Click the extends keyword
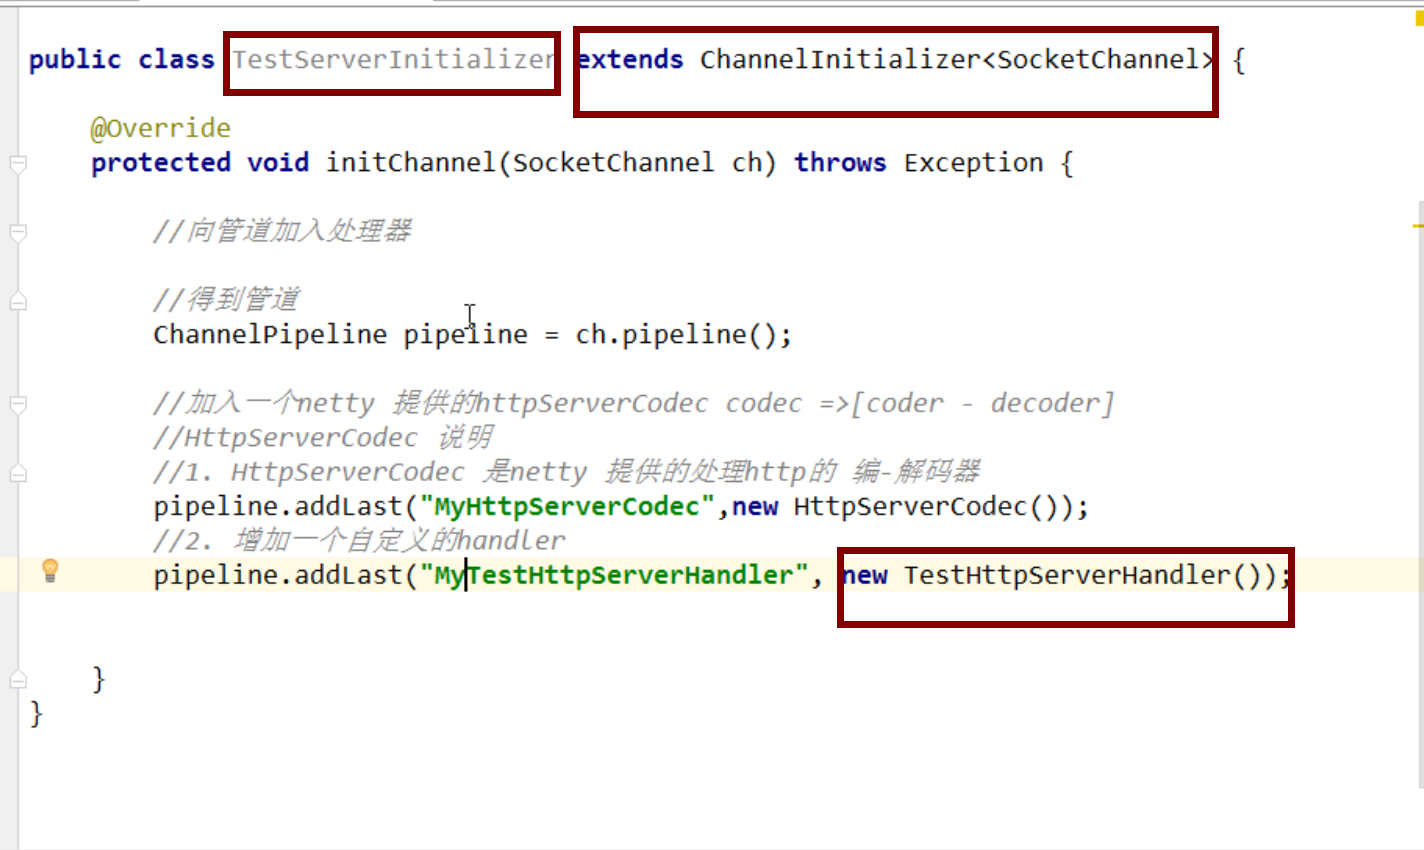The image size is (1424, 850). tap(631, 60)
